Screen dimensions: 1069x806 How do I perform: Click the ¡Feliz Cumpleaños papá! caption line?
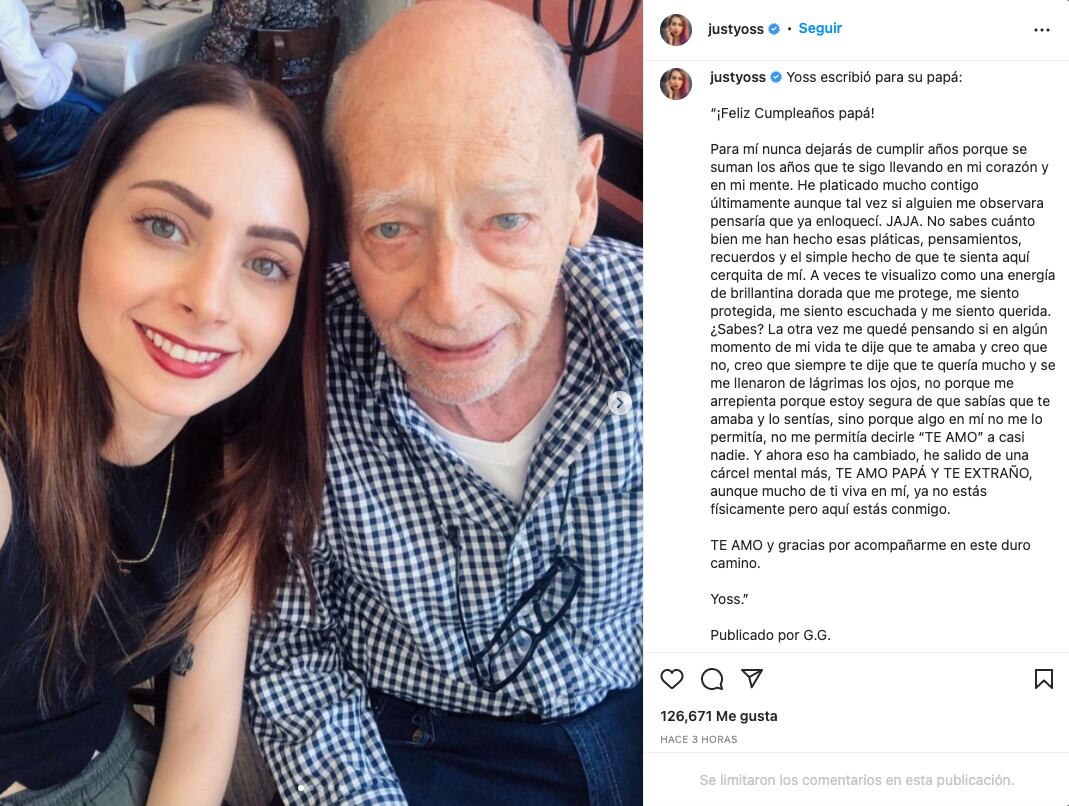(x=792, y=113)
